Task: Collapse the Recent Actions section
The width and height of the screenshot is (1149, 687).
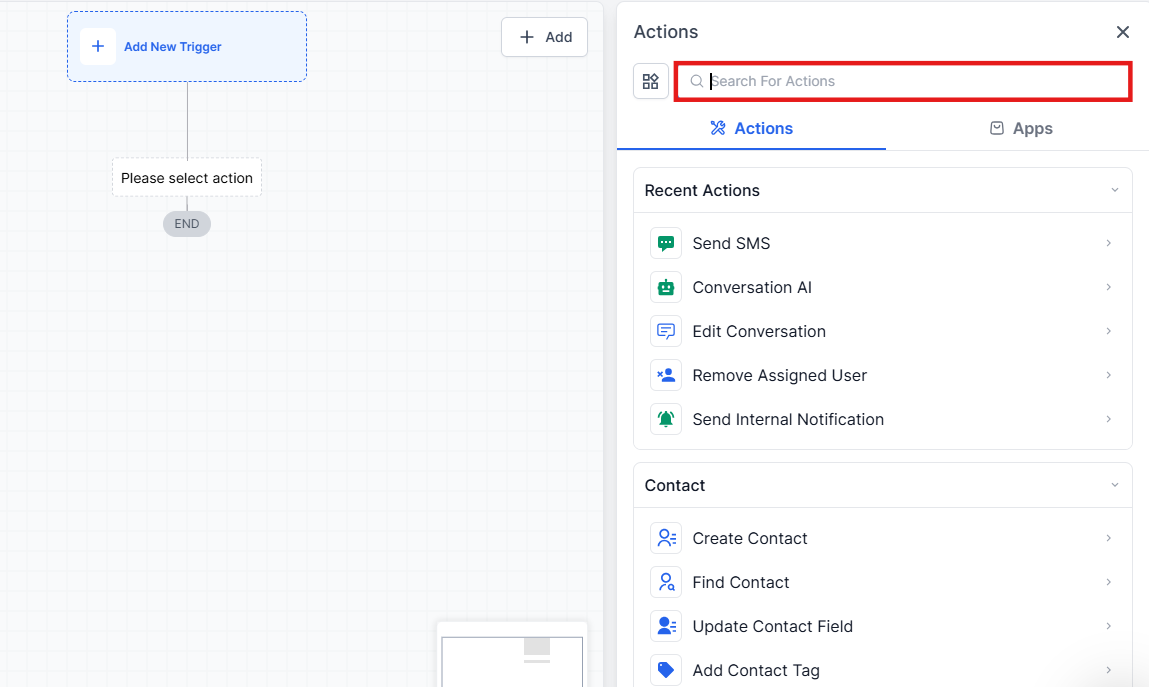Action: 1114,190
